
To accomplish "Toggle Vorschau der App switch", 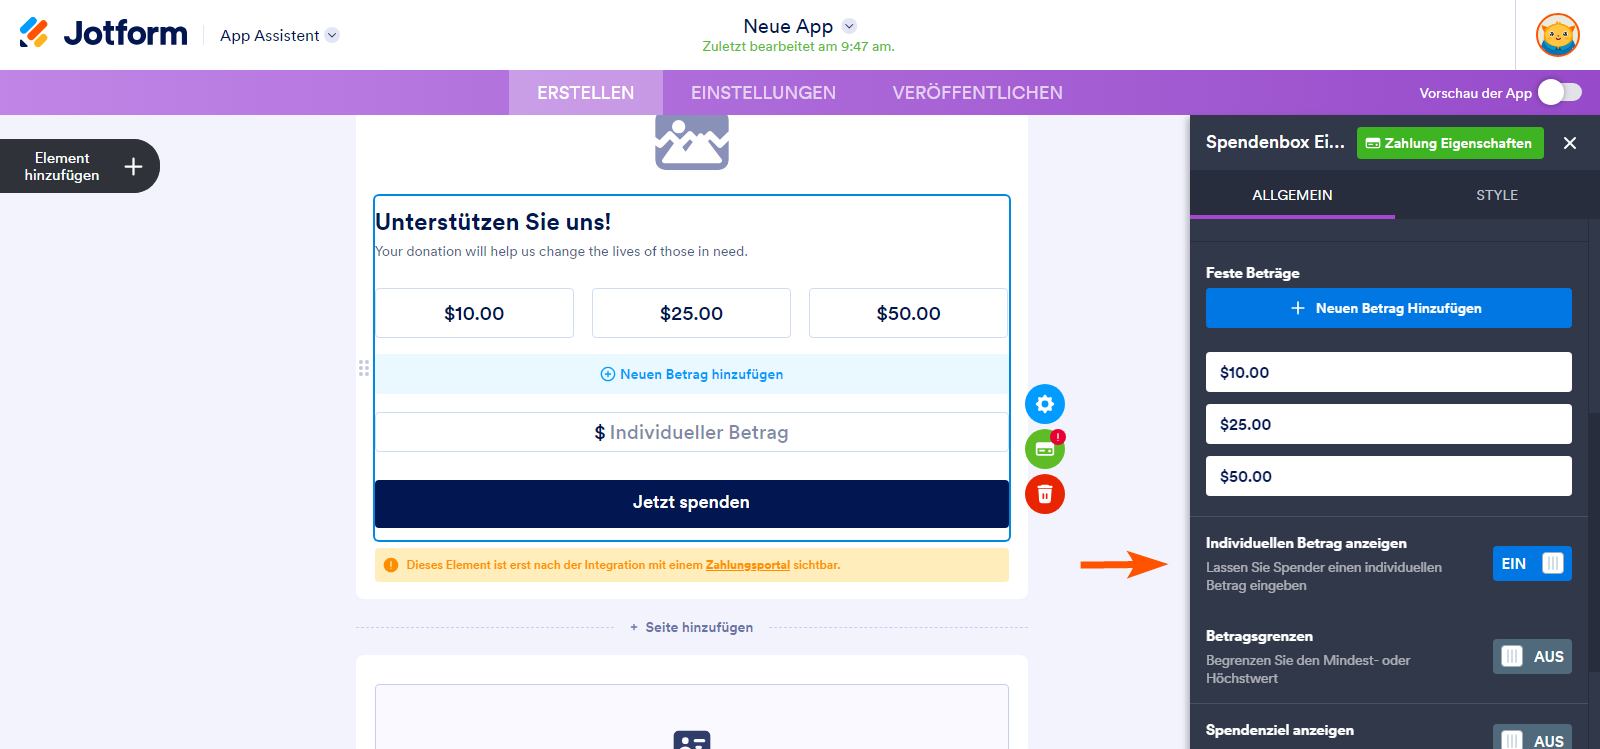I will [1559, 92].
